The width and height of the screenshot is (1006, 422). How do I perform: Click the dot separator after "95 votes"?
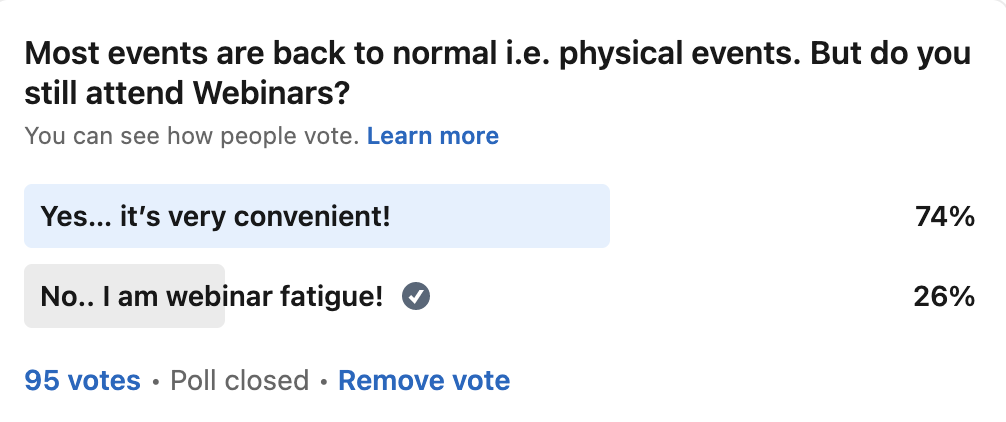point(155,381)
